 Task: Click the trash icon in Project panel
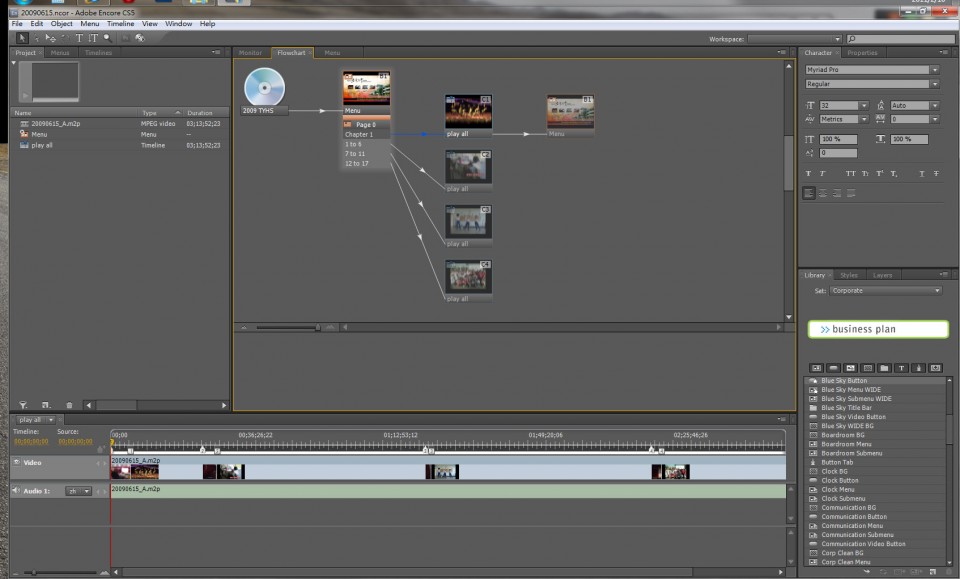click(x=69, y=405)
